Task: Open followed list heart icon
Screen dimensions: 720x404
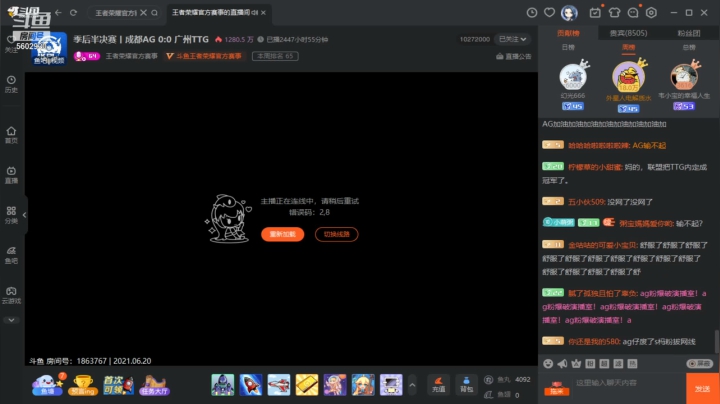Action: 549,13
